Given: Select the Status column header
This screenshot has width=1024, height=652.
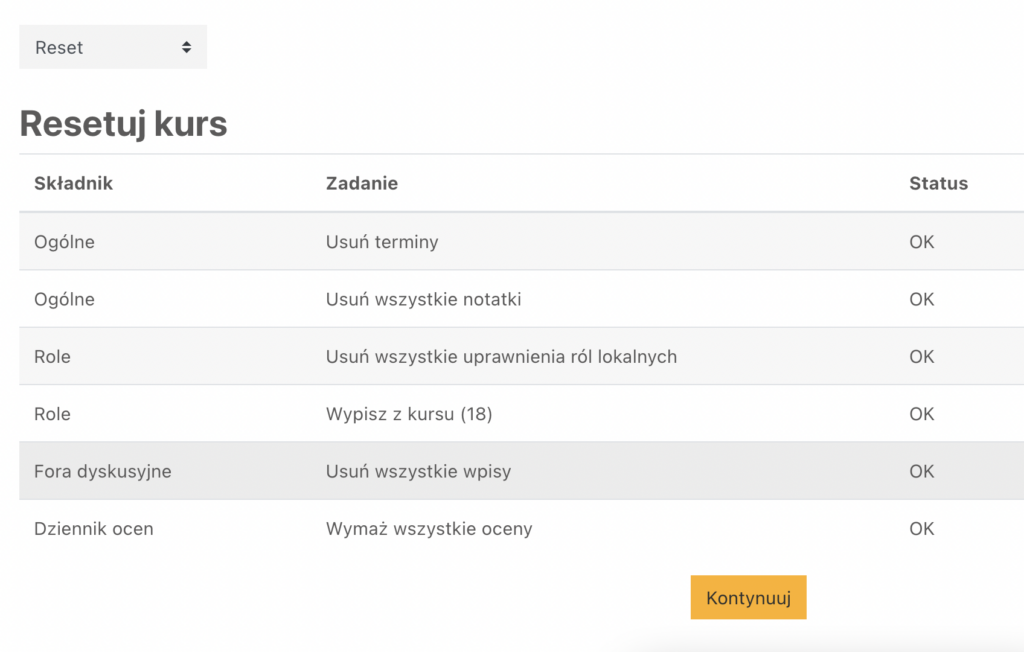Looking at the screenshot, I should coord(938,184).
